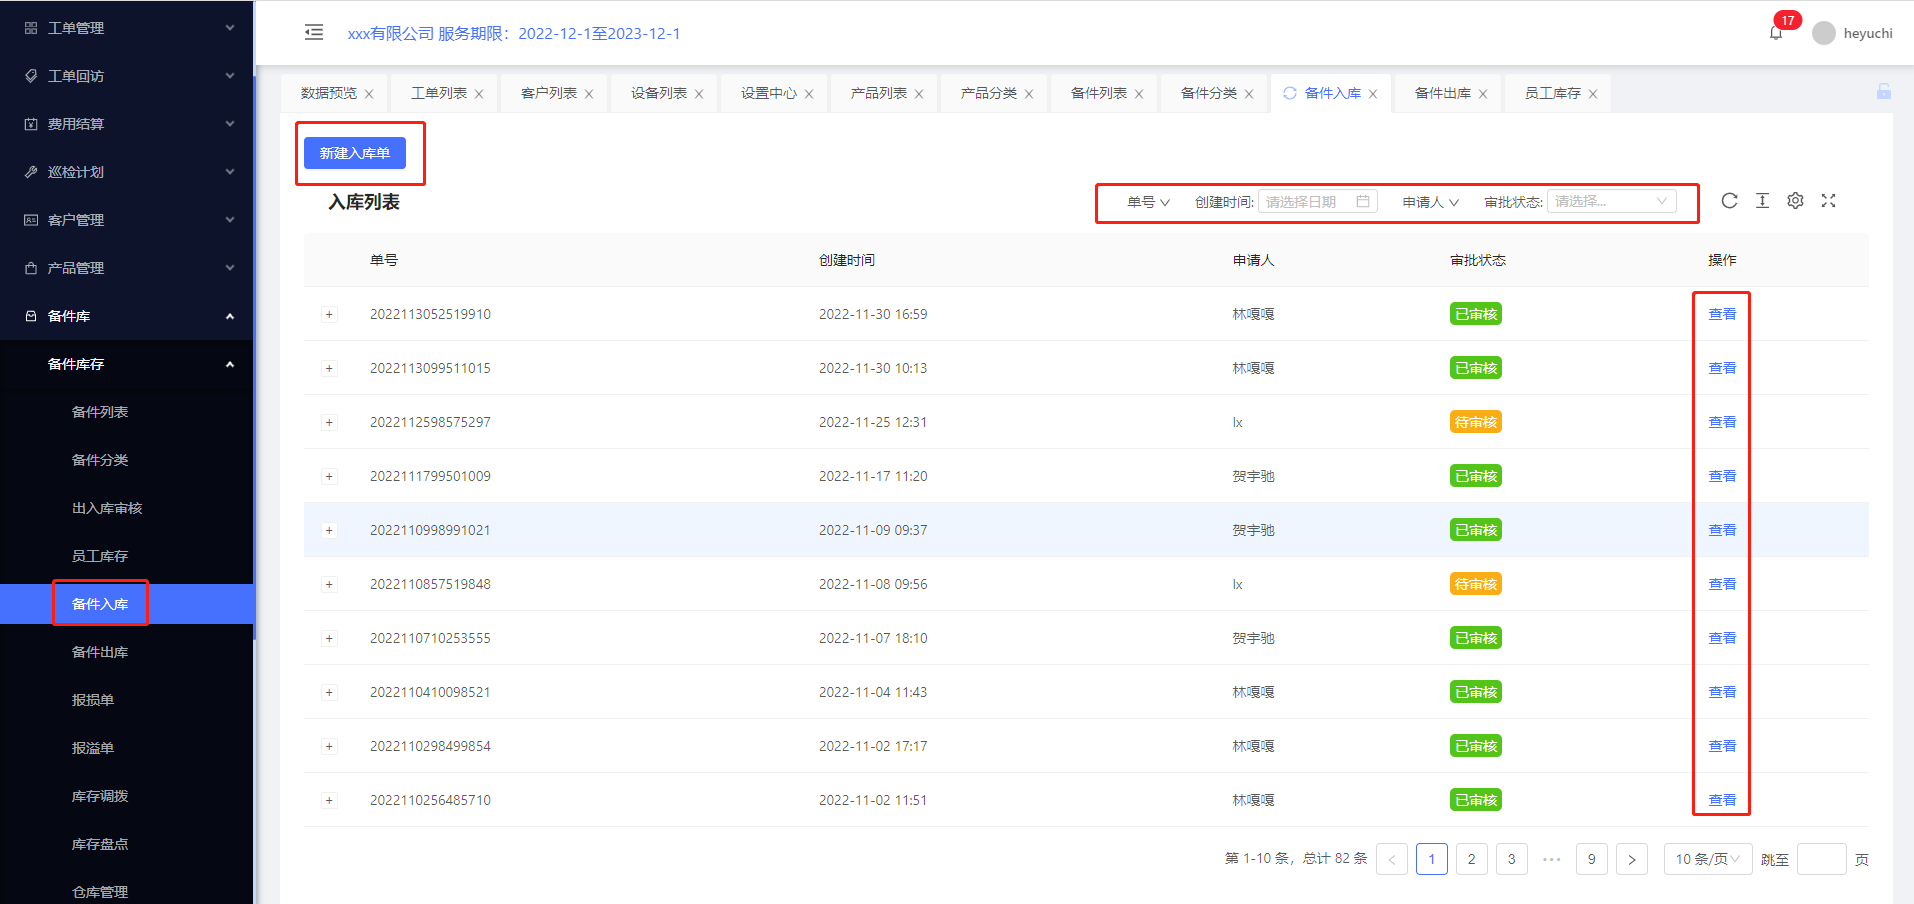This screenshot has height=904, width=1914.
Task: Open the 申请人 filter dropdown
Action: (1430, 202)
